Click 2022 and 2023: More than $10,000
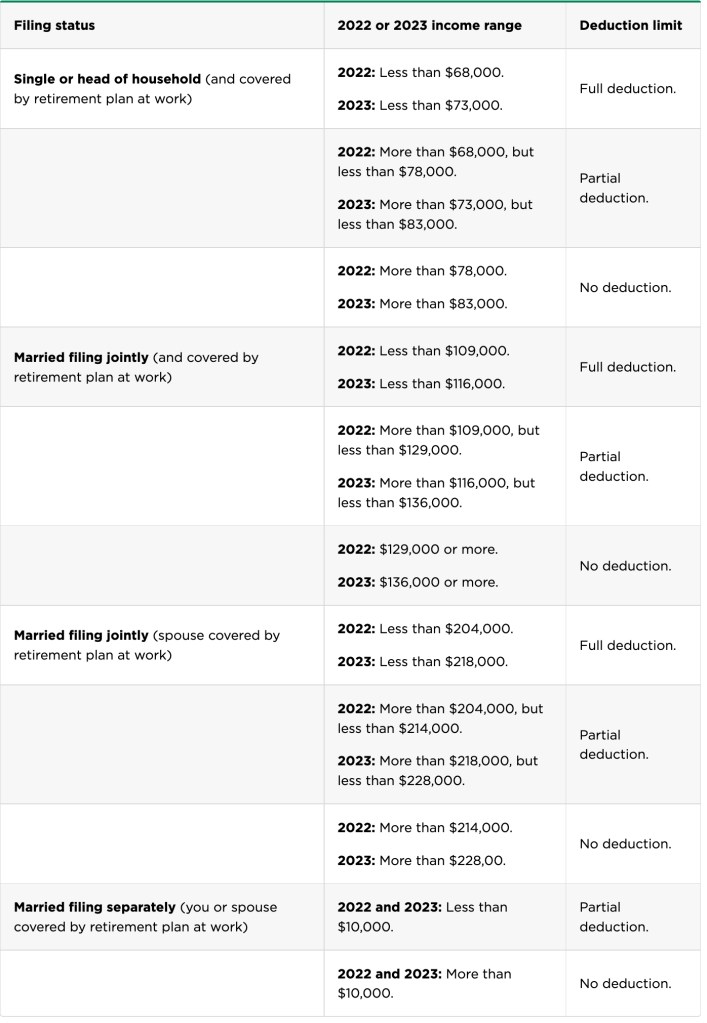The image size is (707, 1023). coord(424,983)
